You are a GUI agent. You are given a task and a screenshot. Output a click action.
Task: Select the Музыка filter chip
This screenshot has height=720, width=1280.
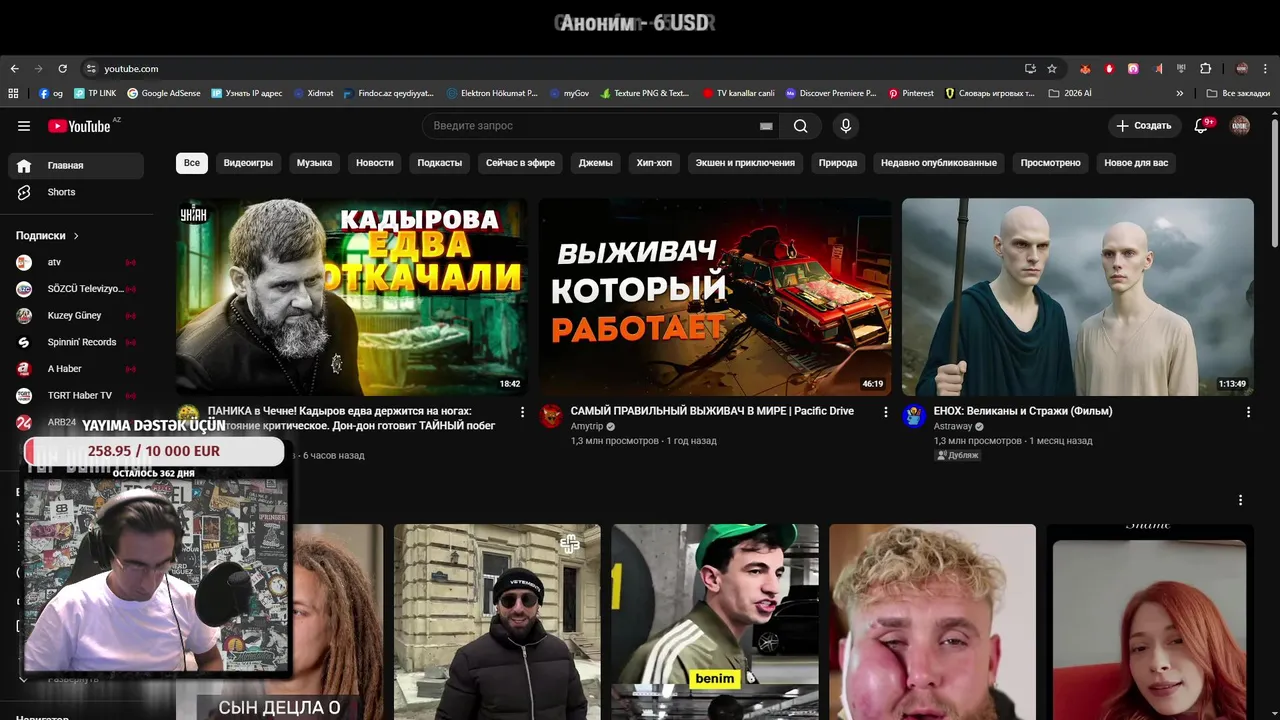314,163
